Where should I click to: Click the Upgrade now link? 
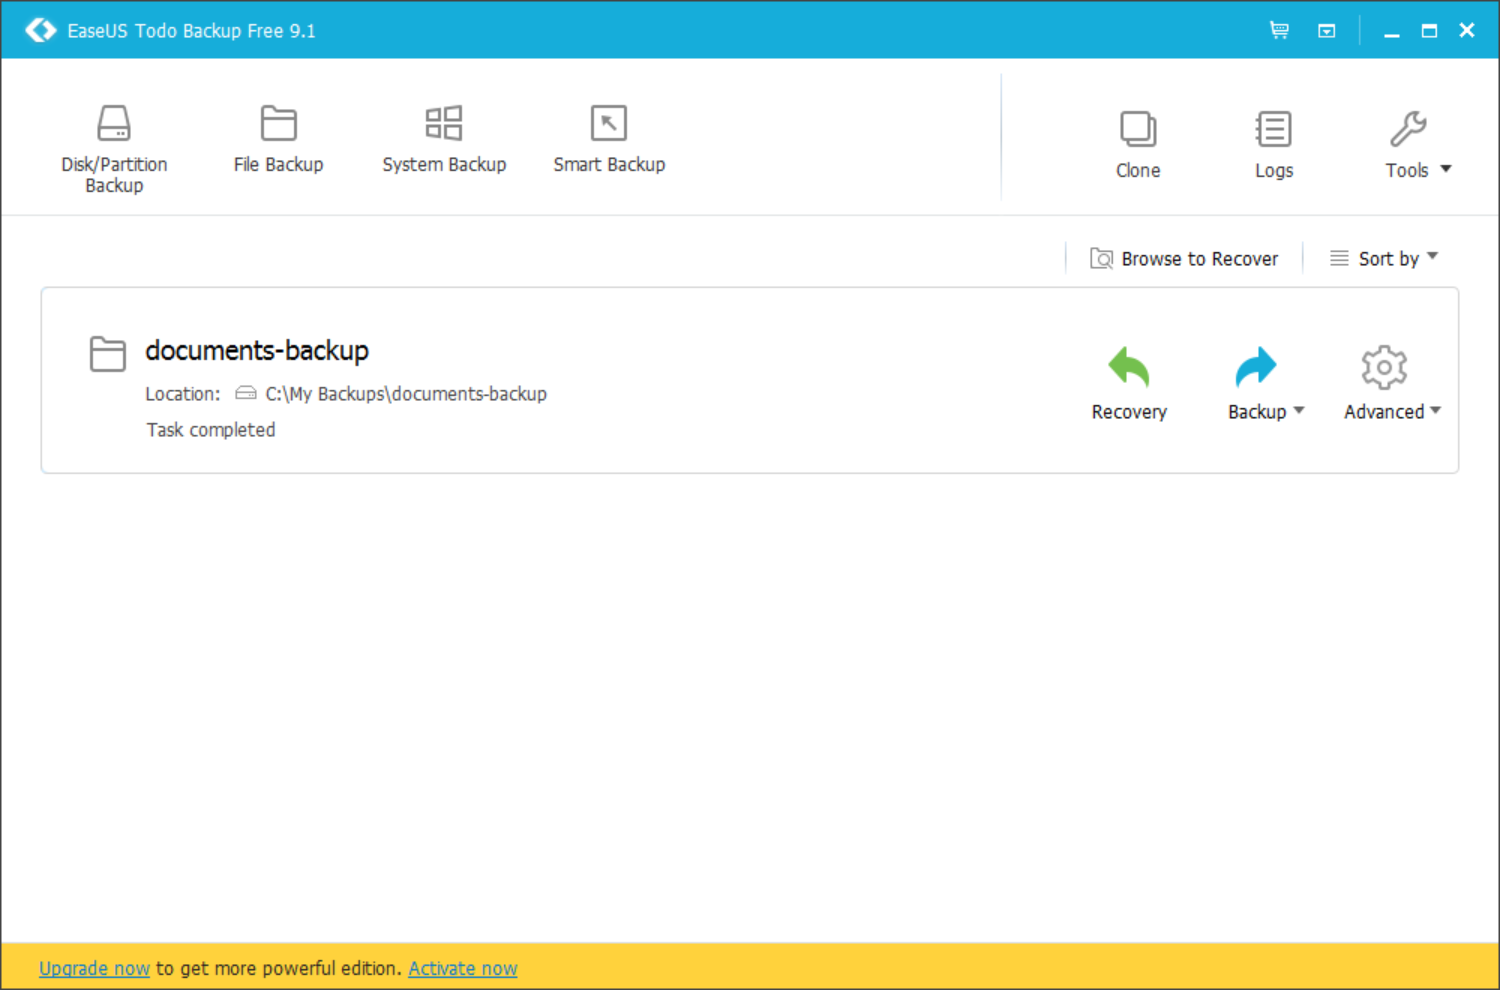tap(94, 968)
